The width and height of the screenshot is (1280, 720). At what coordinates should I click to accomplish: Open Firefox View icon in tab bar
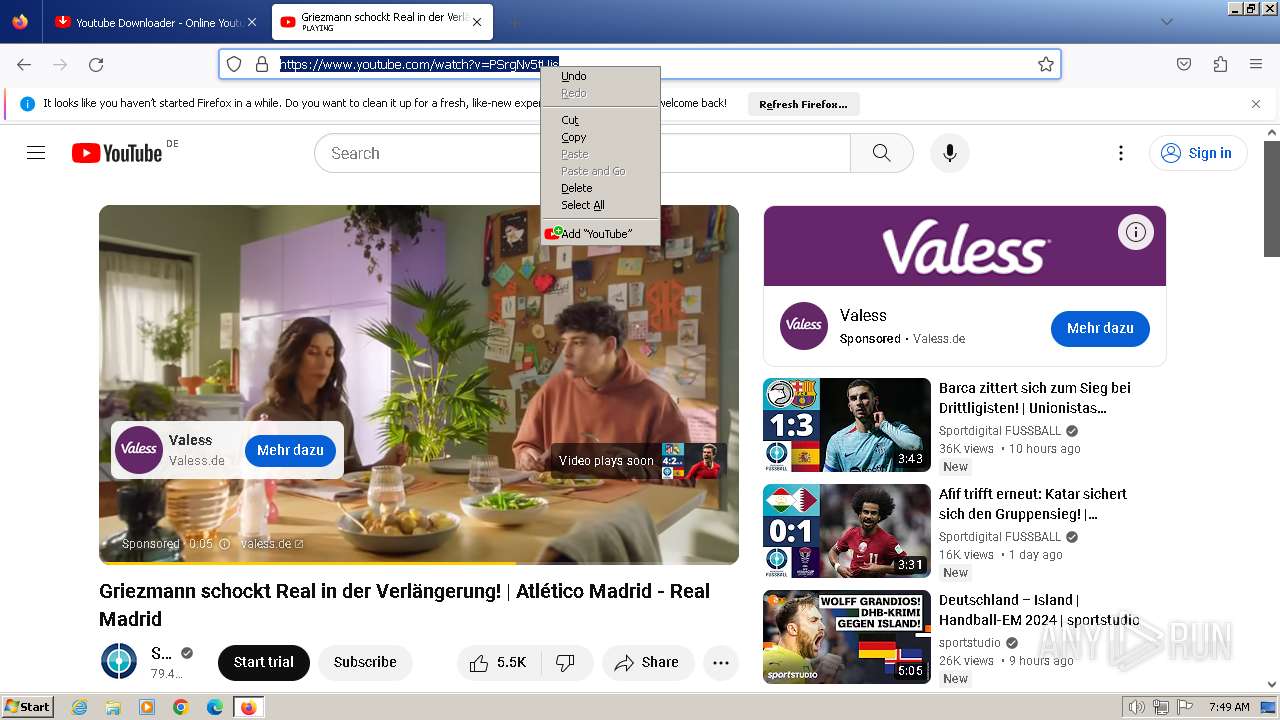point(20,22)
